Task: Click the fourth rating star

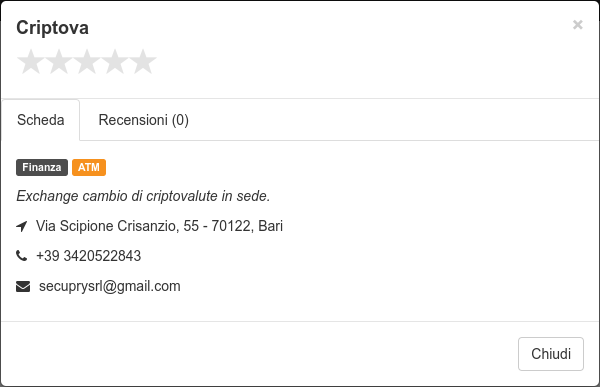Action: tap(115, 61)
